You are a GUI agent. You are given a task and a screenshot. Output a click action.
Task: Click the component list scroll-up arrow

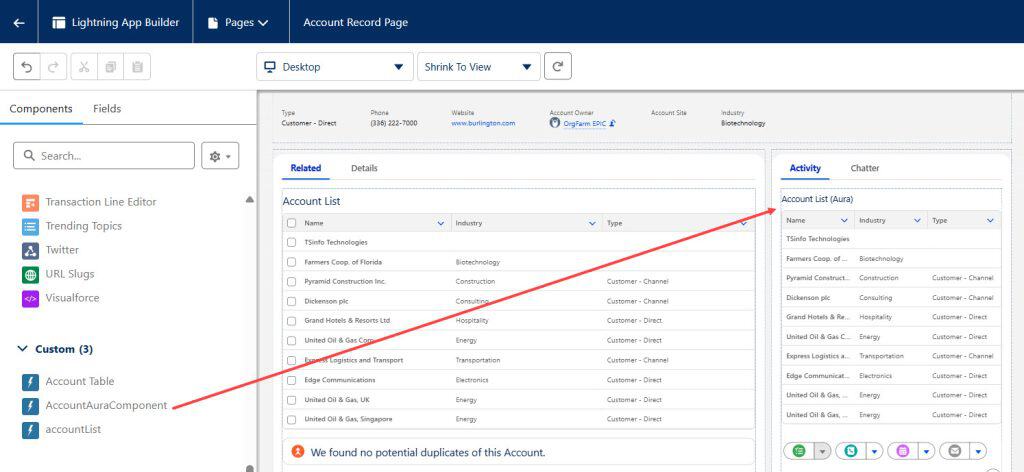[249, 200]
